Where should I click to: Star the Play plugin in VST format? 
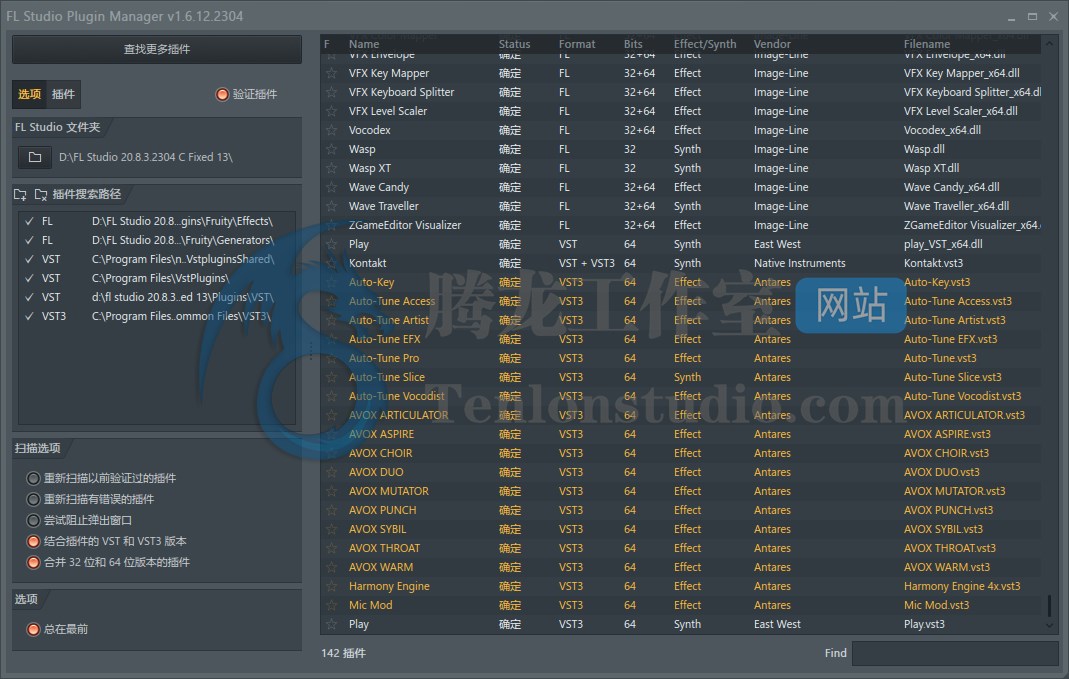(x=331, y=244)
